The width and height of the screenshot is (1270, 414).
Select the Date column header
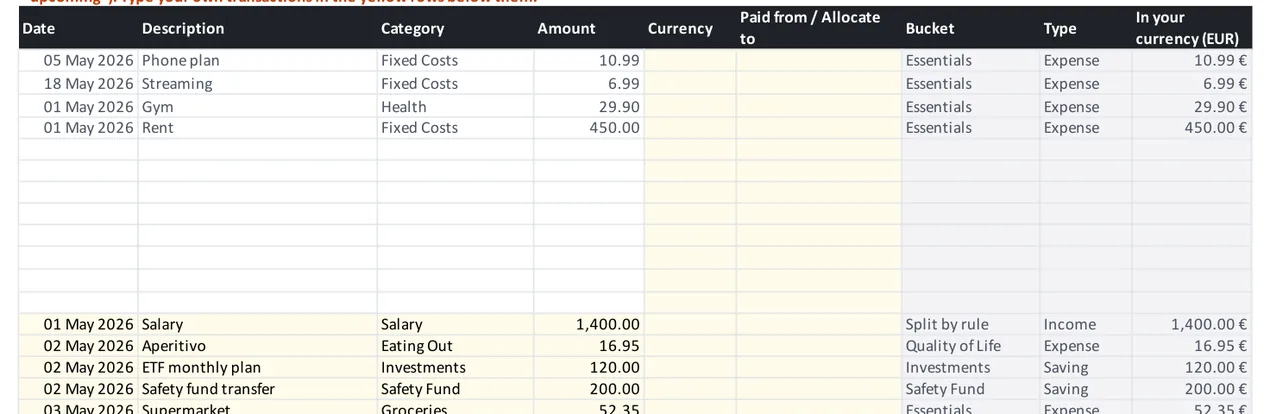tap(78, 28)
